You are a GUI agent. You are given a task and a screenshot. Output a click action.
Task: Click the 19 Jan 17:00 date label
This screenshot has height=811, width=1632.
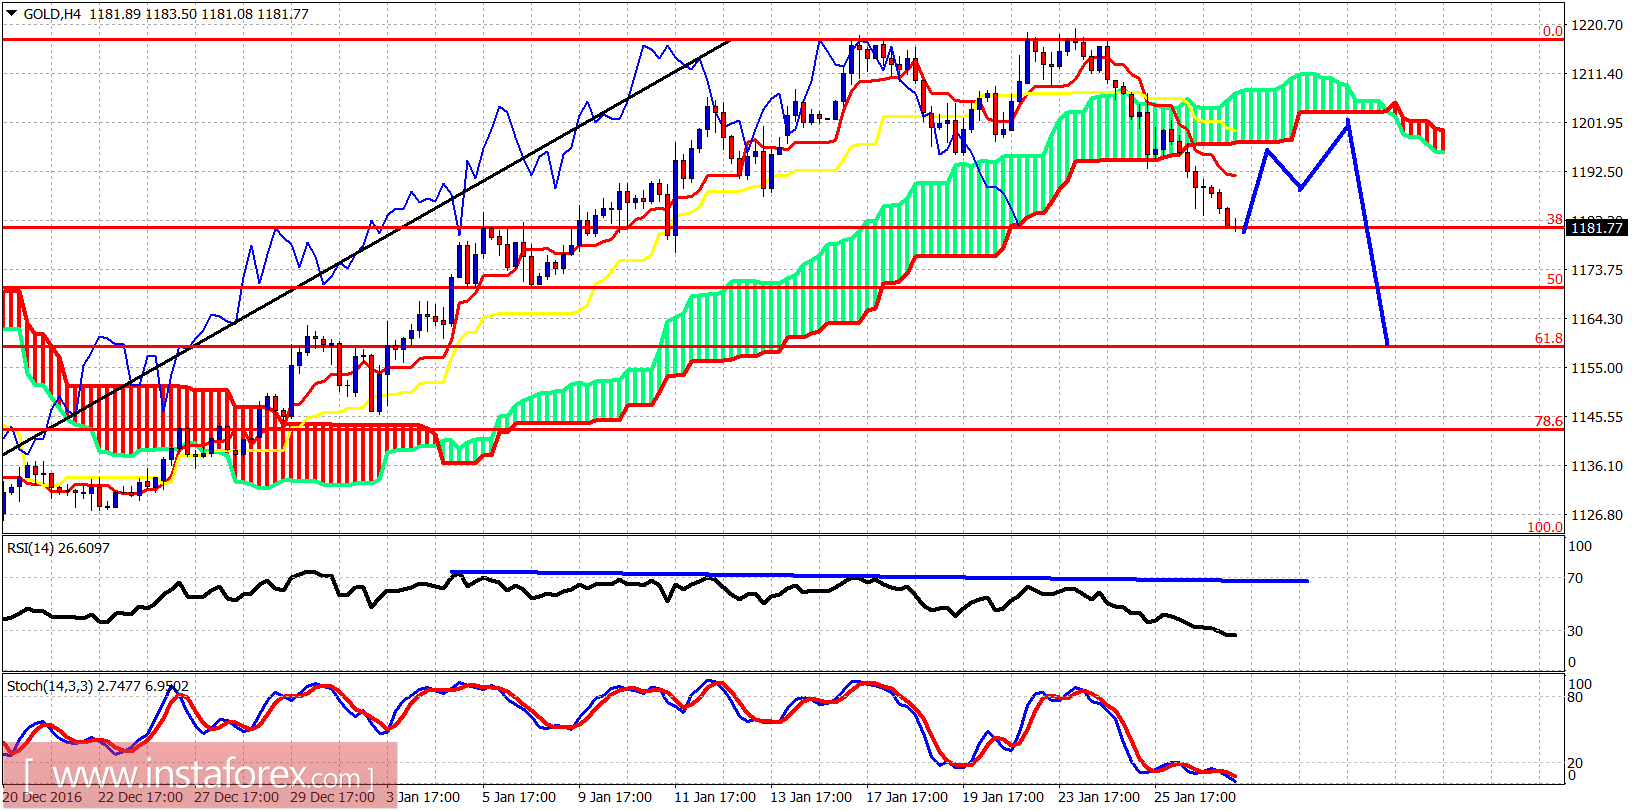(x=1003, y=797)
